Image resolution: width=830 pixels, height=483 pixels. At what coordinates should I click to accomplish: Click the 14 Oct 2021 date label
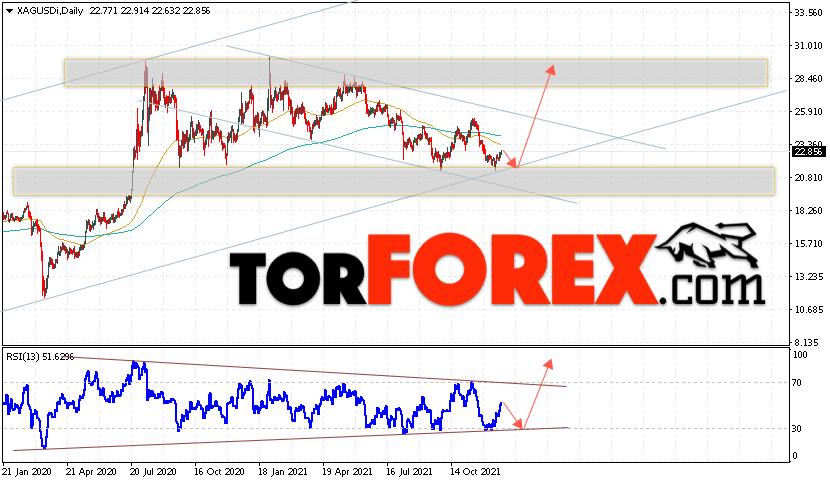tap(475, 471)
